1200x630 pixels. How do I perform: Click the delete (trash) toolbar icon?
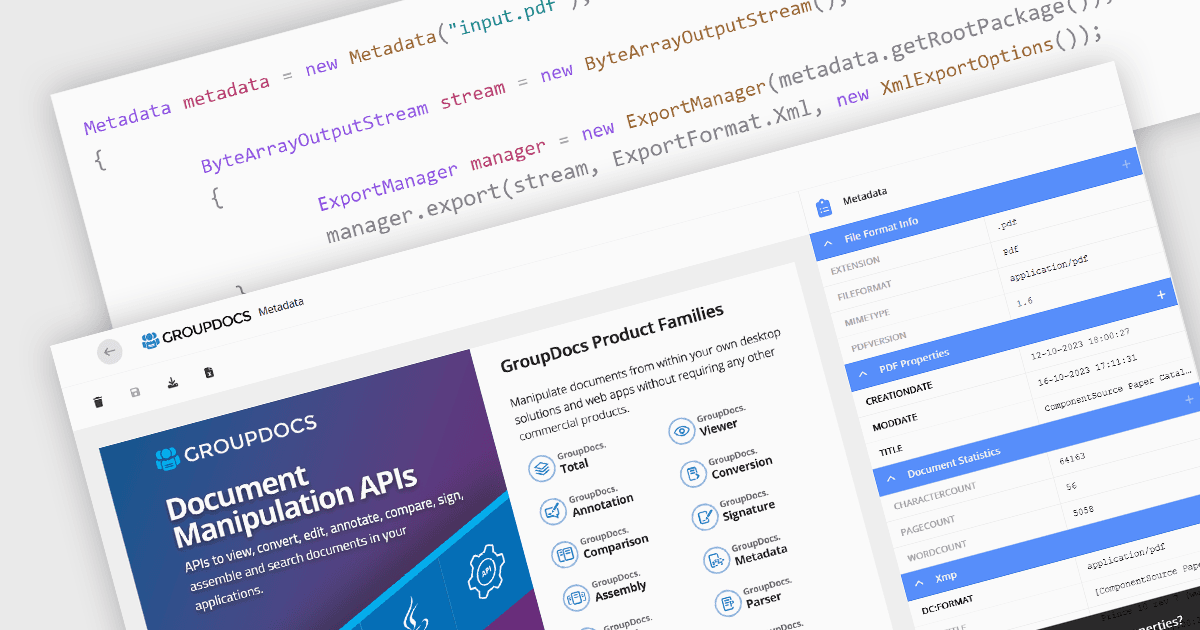point(98,402)
